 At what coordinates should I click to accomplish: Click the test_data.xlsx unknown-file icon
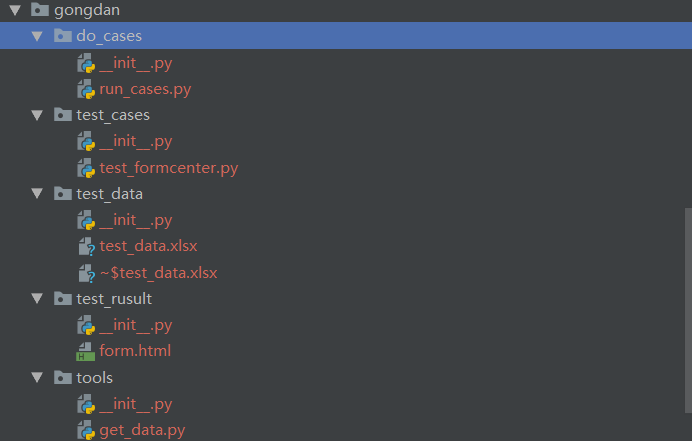(x=86, y=246)
